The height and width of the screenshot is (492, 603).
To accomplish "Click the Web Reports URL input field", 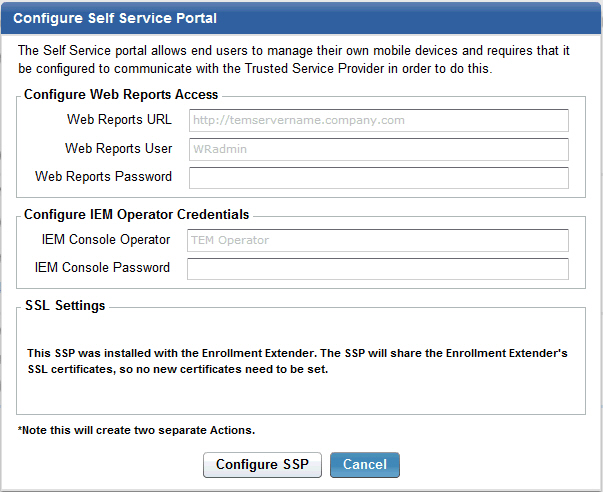I will click(378, 121).
